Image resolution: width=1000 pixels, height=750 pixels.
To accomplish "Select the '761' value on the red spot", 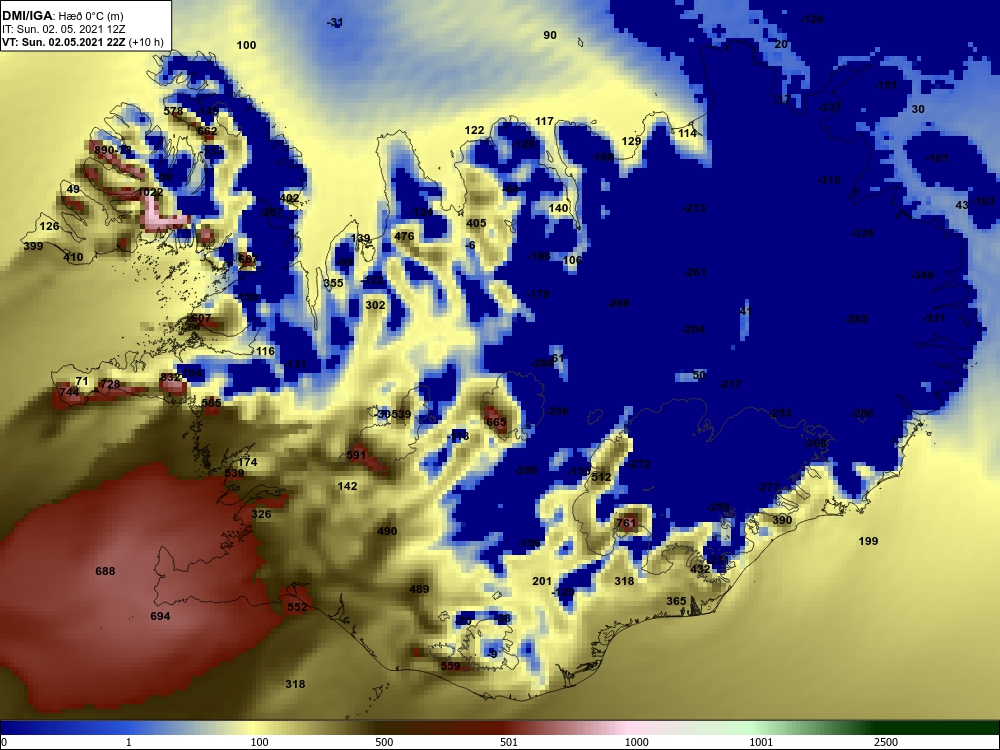I will pyautogui.click(x=626, y=523).
